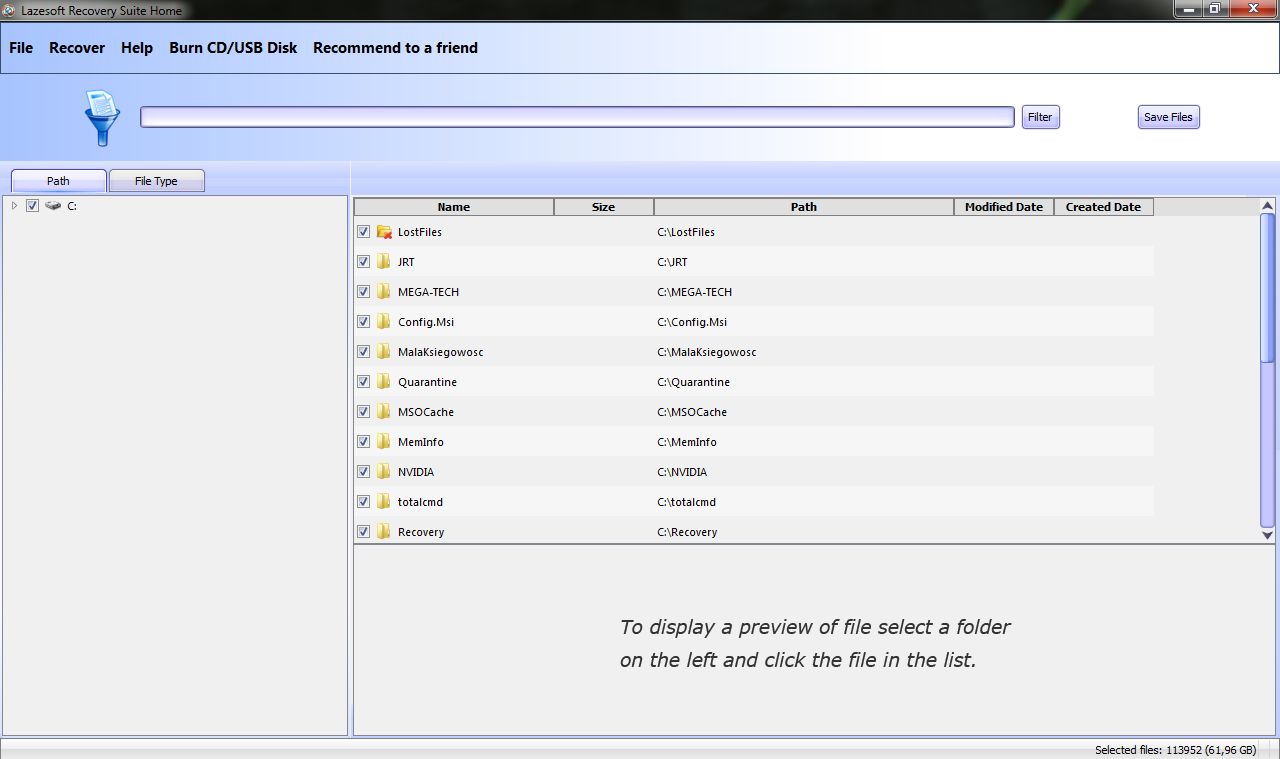The height and width of the screenshot is (759, 1280).
Task: Uncheck the Quarantine checkbox
Action: point(364,382)
